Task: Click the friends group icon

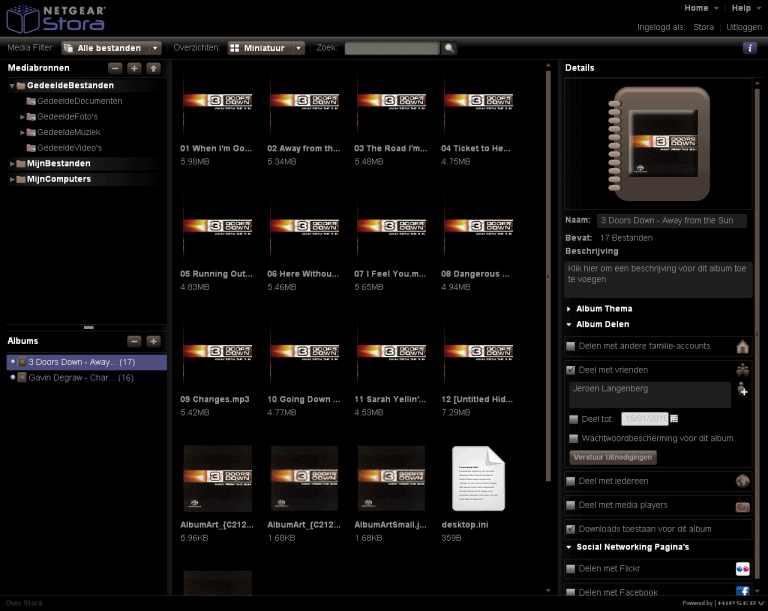Action: point(743,370)
